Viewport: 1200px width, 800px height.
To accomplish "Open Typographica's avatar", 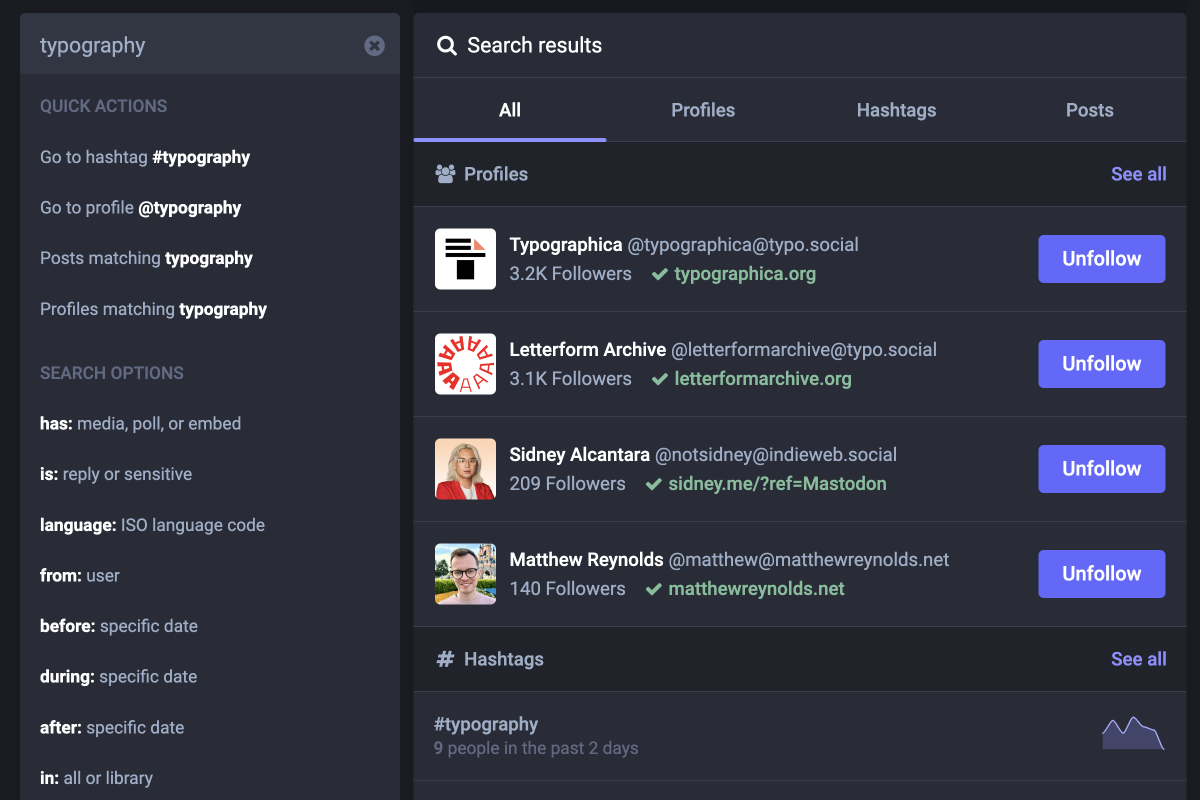I will (x=465, y=259).
